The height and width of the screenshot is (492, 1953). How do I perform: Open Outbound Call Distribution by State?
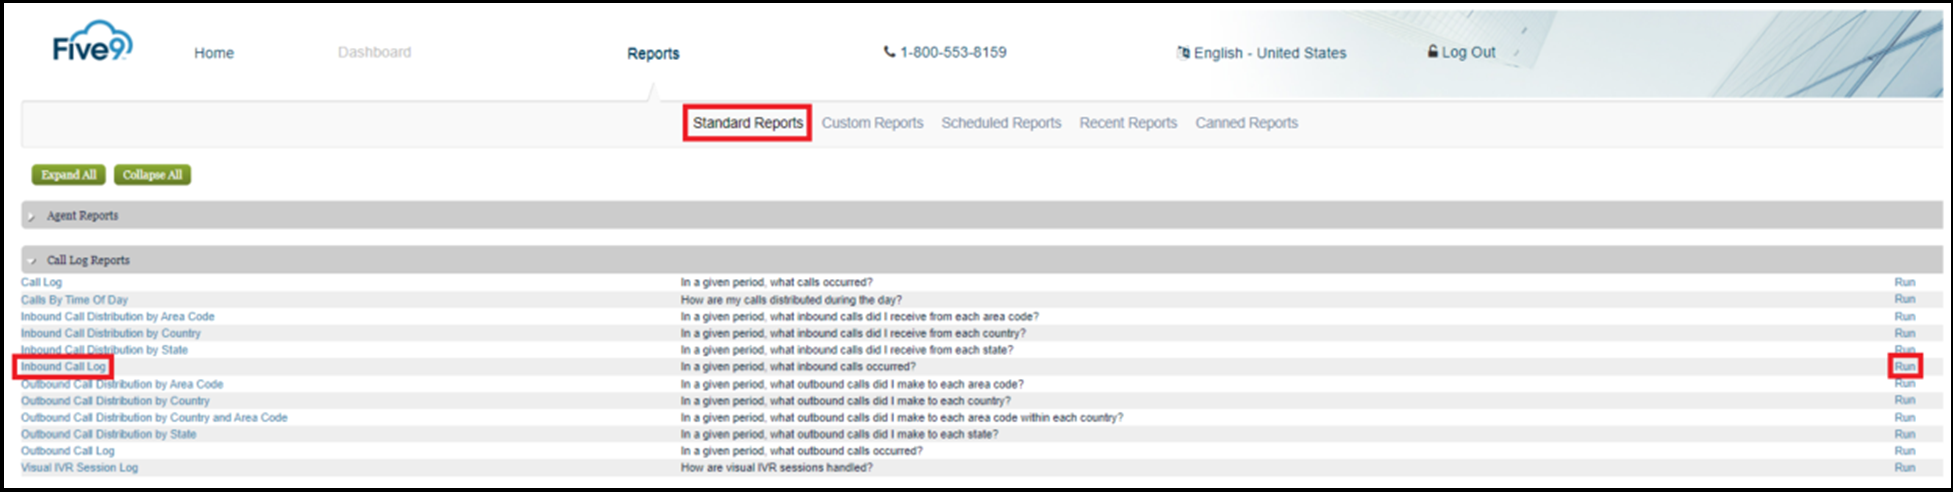pos(108,435)
